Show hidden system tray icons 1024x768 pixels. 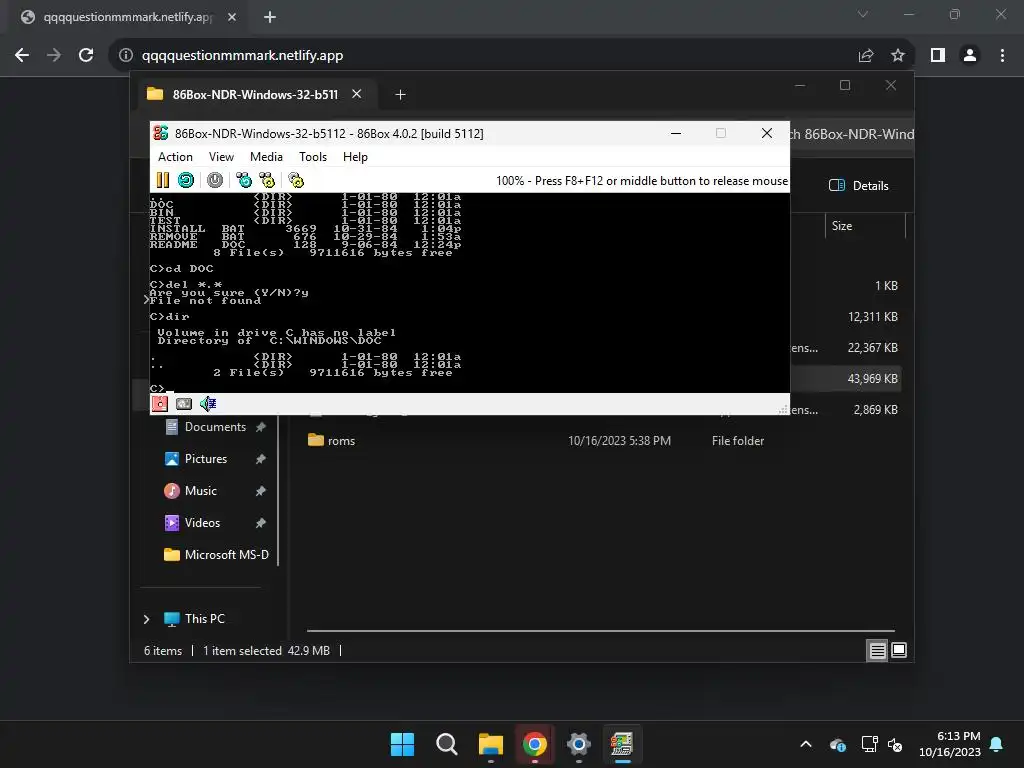[x=806, y=744]
